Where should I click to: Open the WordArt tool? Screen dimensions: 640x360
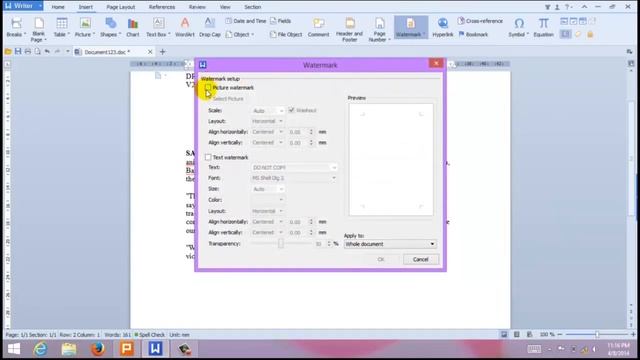point(184,28)
